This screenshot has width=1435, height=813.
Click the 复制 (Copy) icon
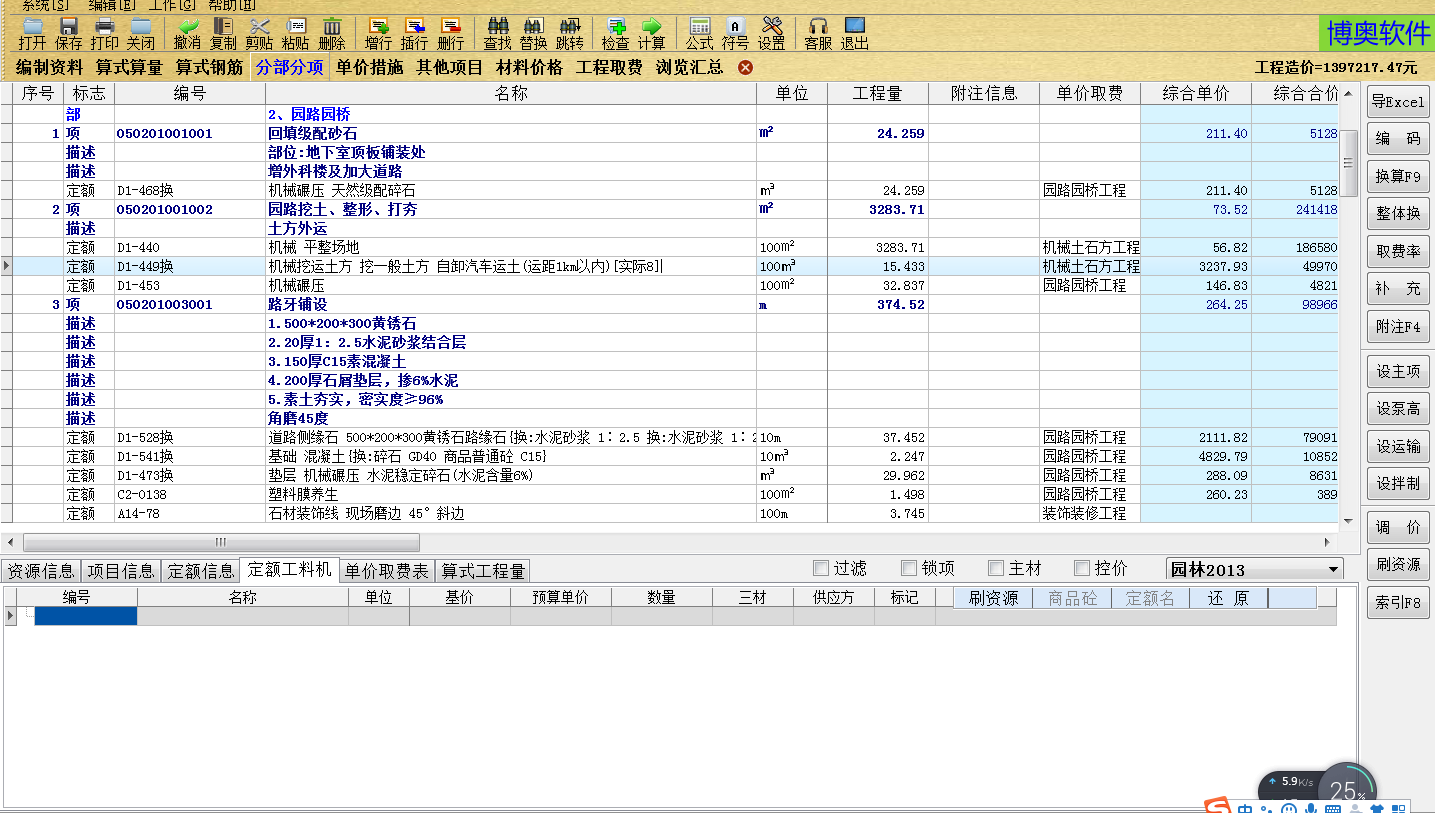pyautogui.click(x=224, y=33)
